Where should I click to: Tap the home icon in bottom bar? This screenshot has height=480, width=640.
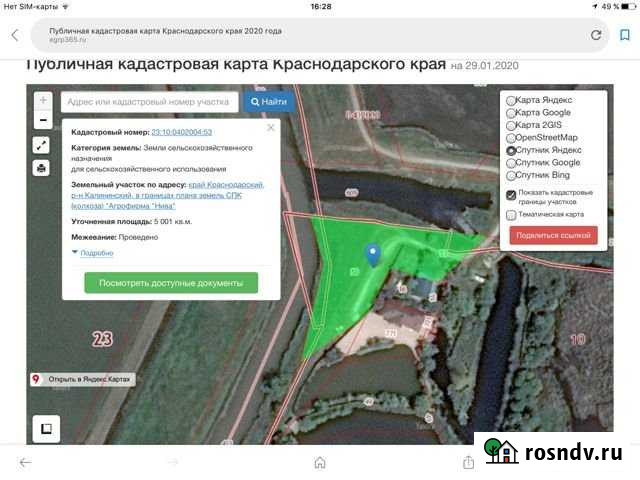point(320,462)
